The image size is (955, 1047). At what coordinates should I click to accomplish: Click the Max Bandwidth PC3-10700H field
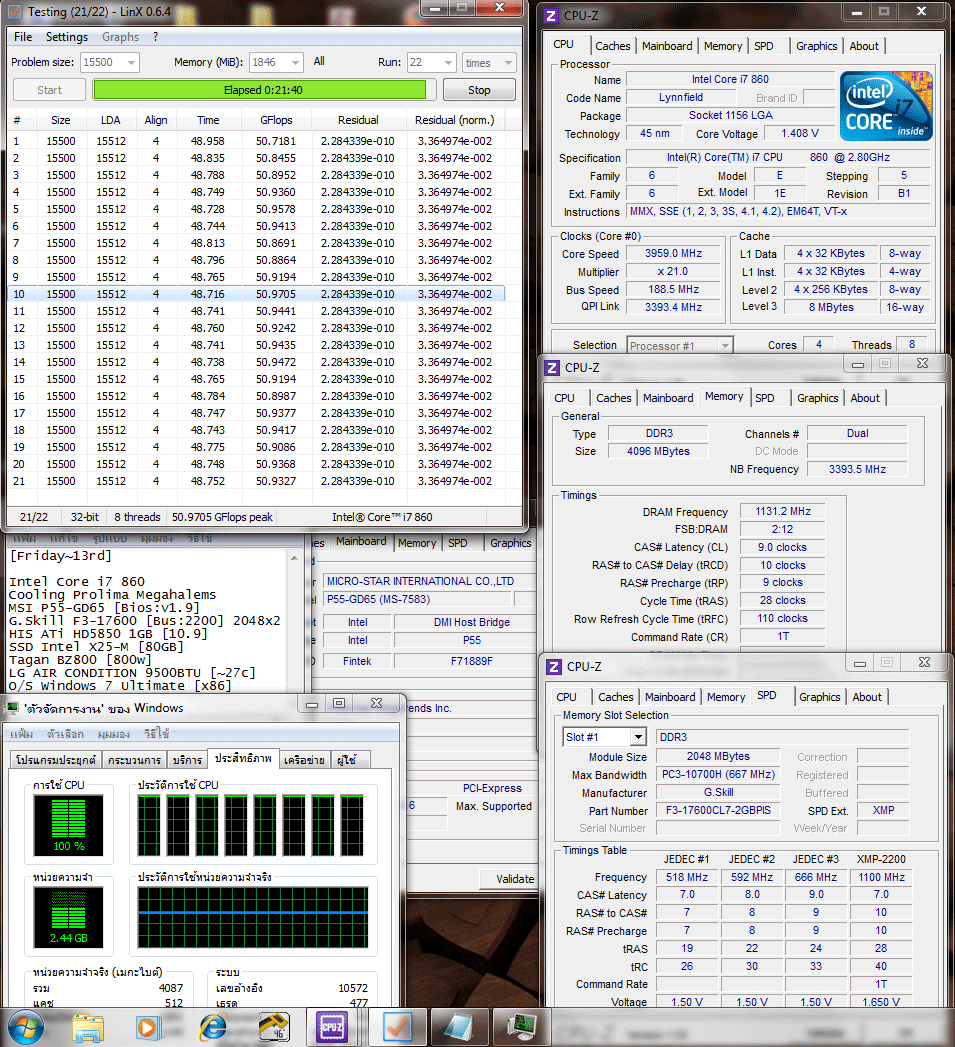tap(718, 775)
